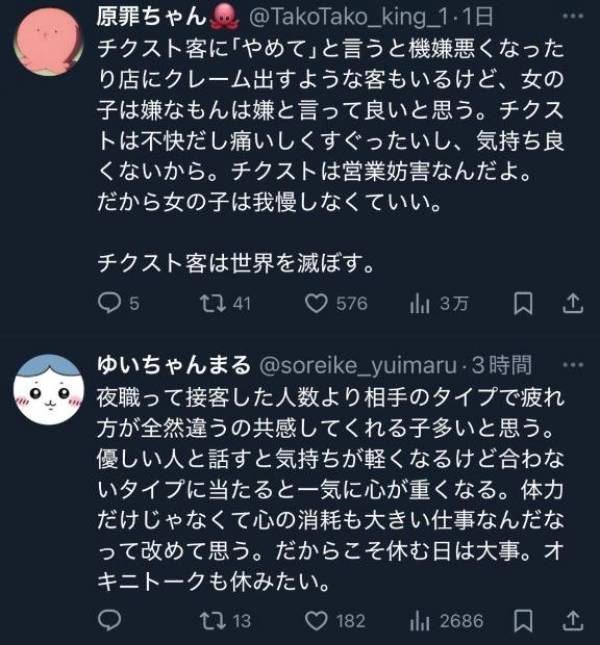Image resolution: width=600 pixels, height=645 pixels.
Task: Share 原罪ちゃん's tweet
Action: pos(572,303)
